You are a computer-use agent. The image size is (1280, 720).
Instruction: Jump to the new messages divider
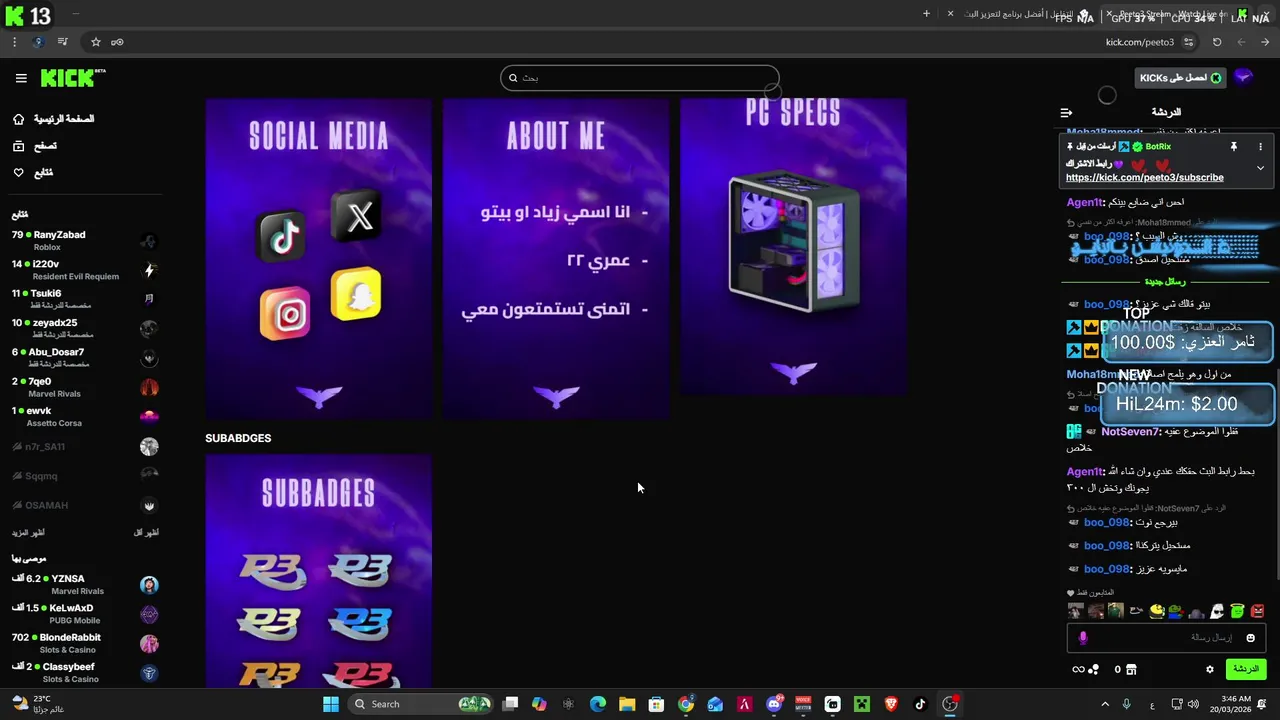[x=1165, y=282]
